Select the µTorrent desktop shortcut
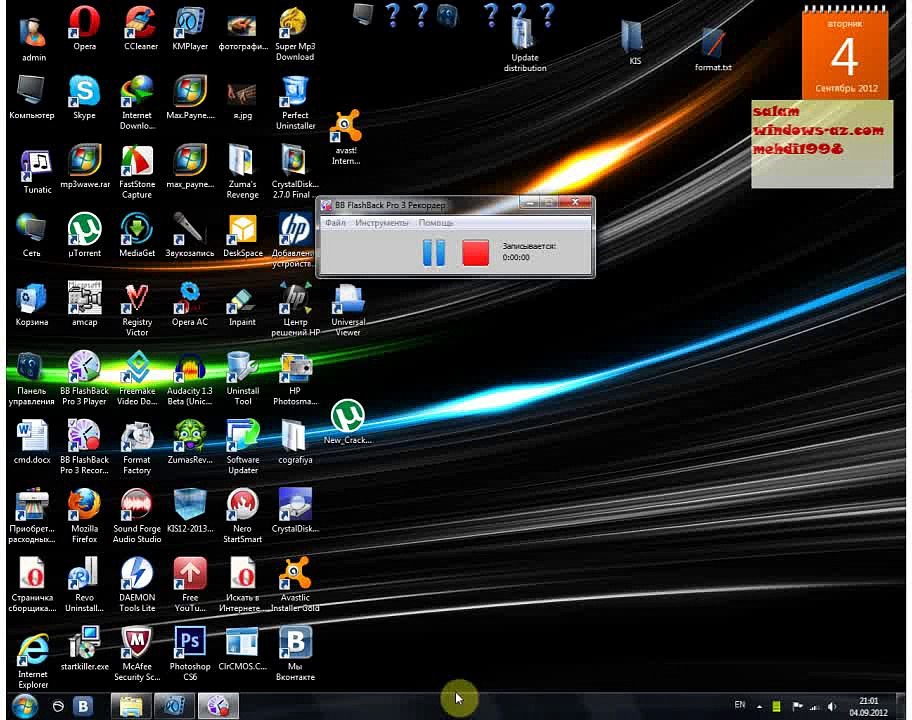The width and height of the screenshot is (912, 720). 84,235
